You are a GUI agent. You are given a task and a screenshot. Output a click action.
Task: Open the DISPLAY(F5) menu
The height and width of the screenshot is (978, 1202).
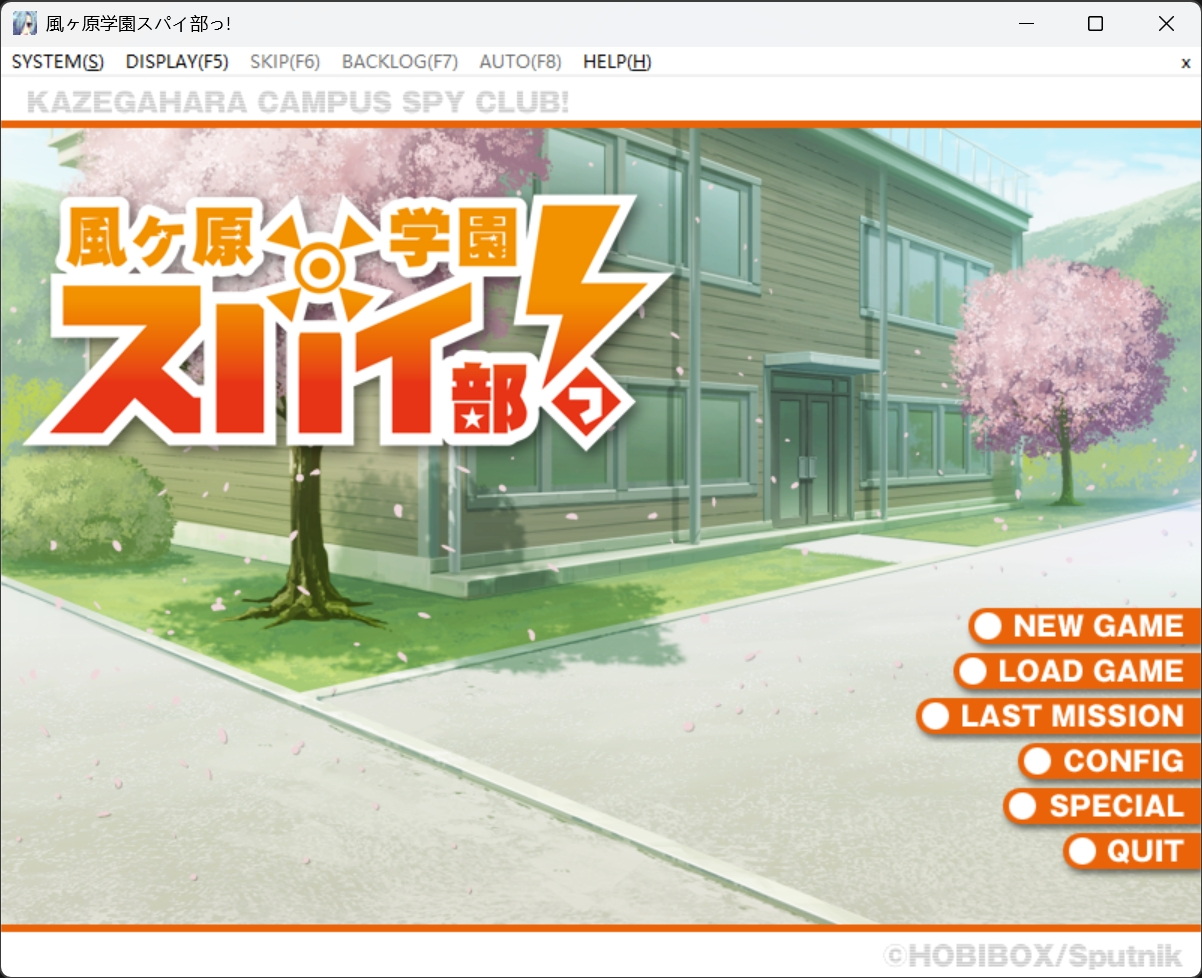pyautogui.click(x=177, y=62)
